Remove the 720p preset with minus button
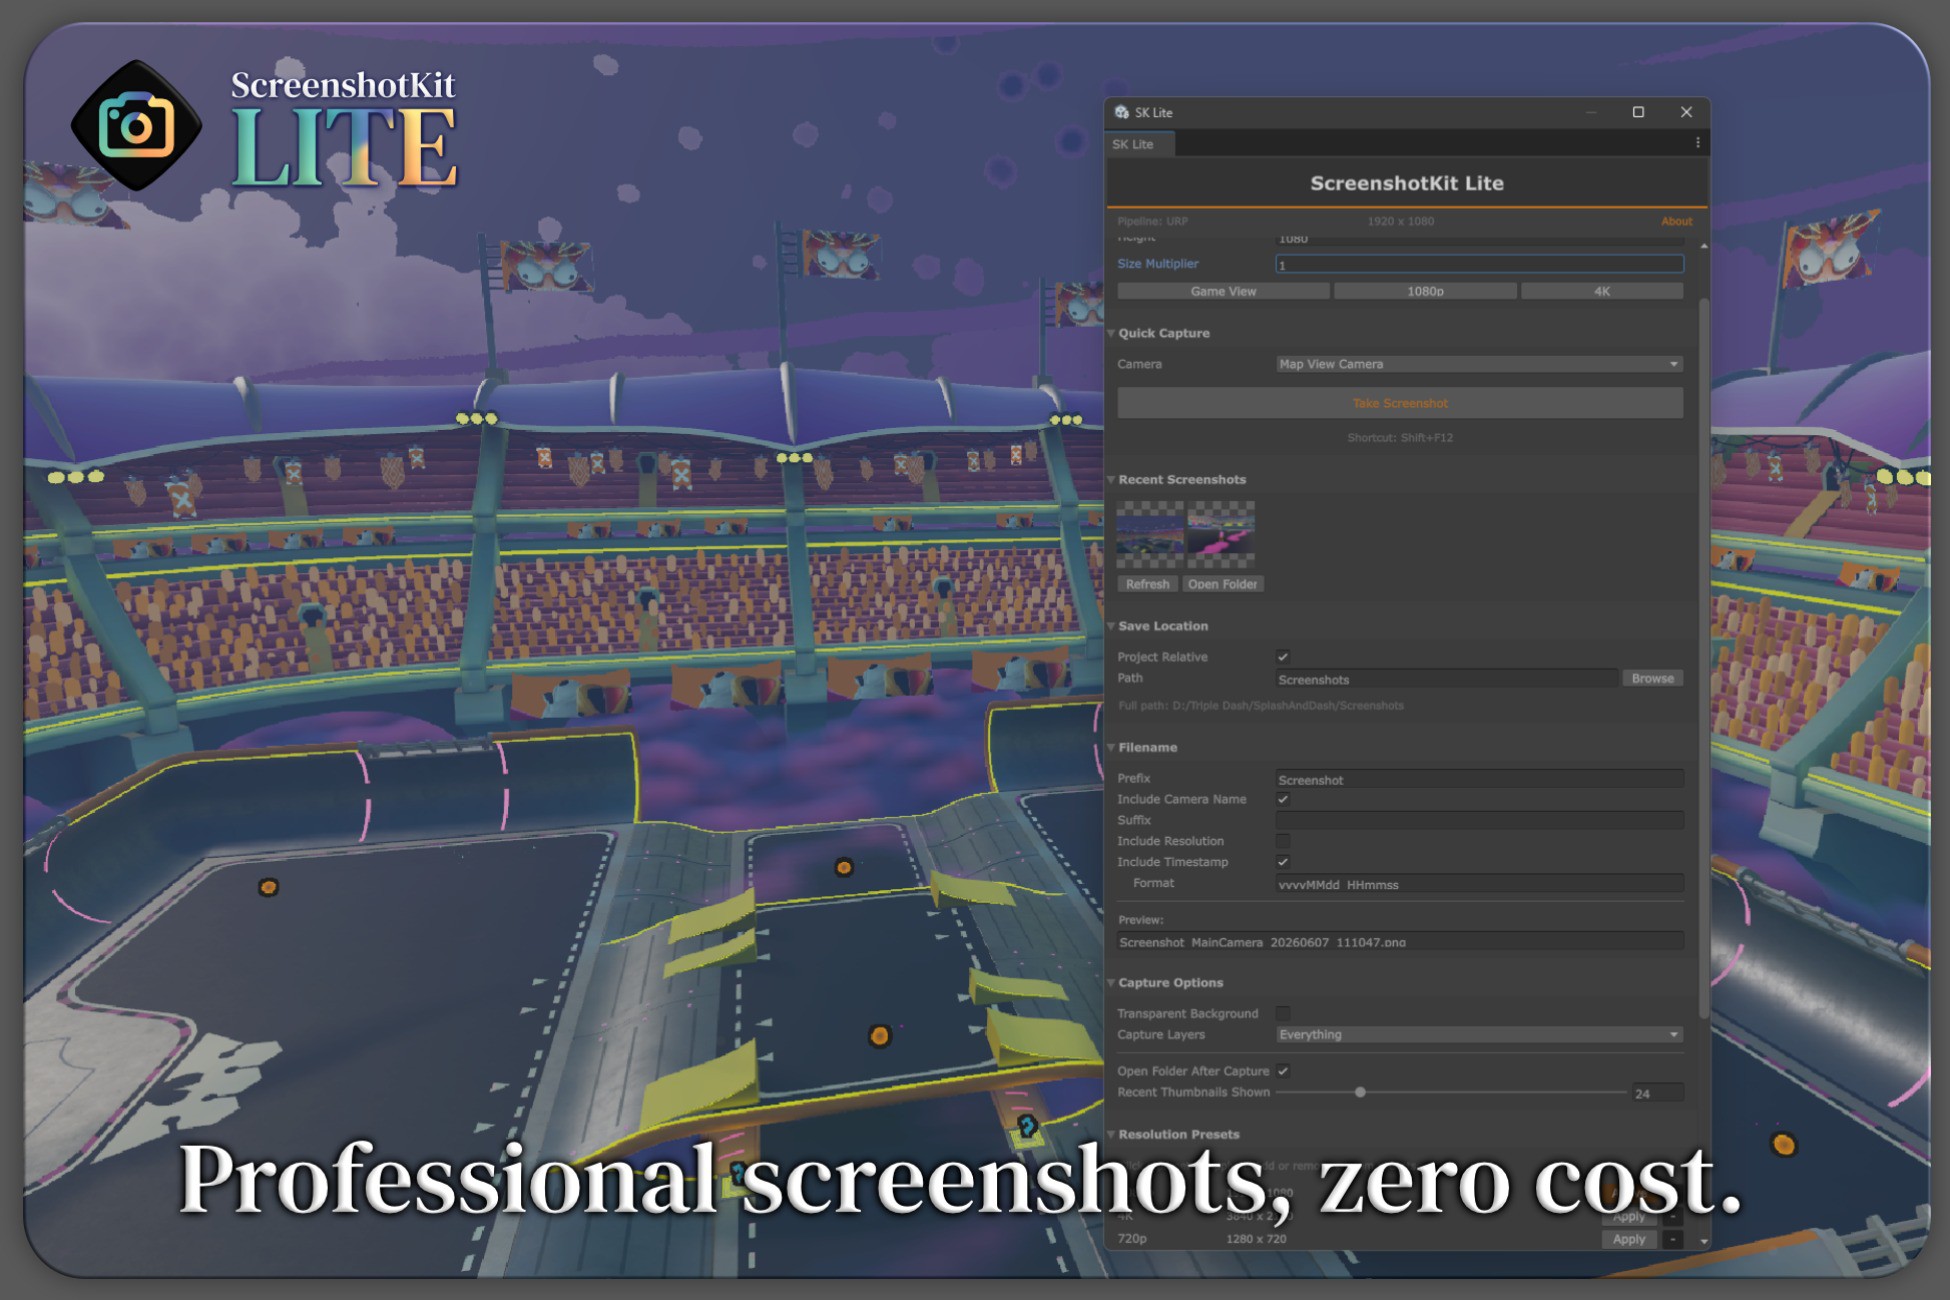This screenshot has height=1300, width=1950. pyautogui.click(x=1672, y=1239)
